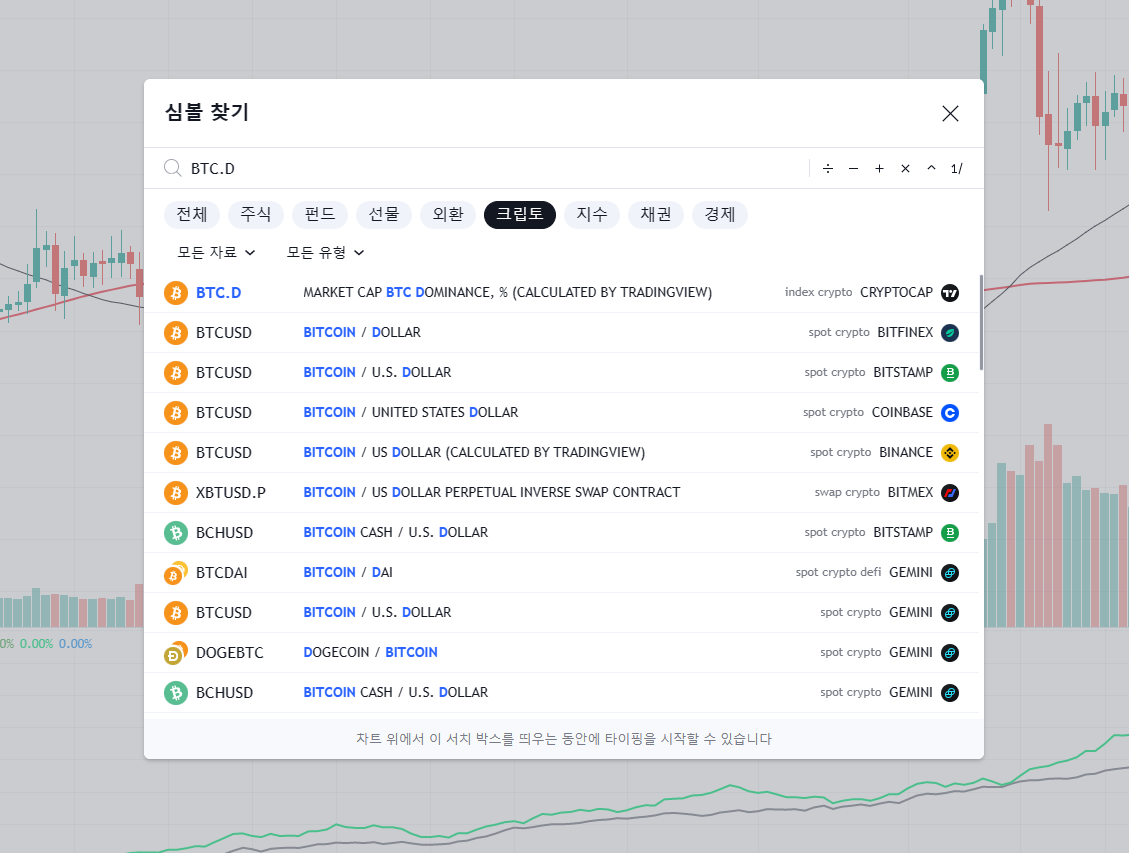Select the 채권 category tab
Viewport: 1129px width, 853px height.
click(656, 215)
